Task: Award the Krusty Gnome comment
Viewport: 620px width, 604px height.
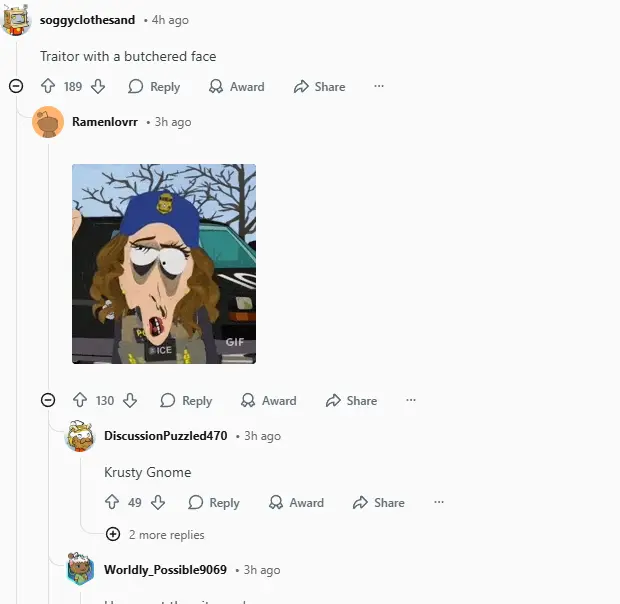Action: (296, 503)
